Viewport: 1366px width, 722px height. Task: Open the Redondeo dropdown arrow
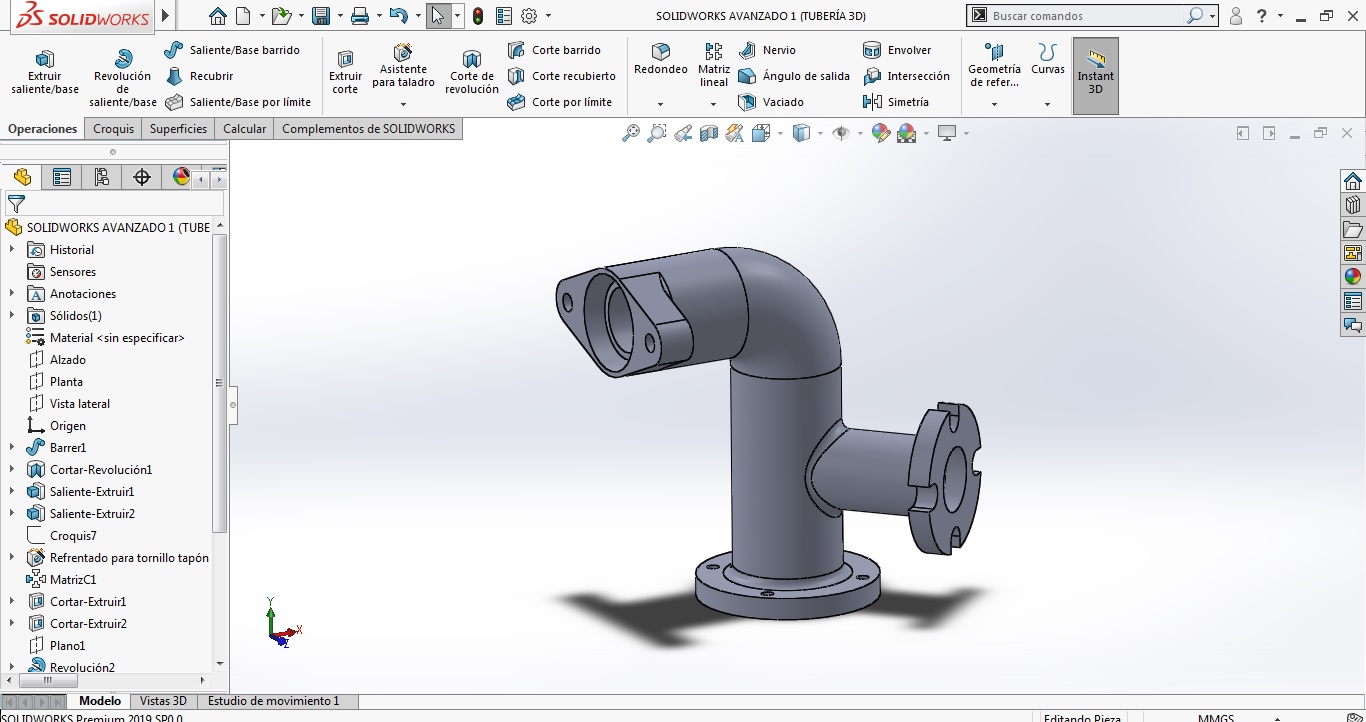coord(661,104)
